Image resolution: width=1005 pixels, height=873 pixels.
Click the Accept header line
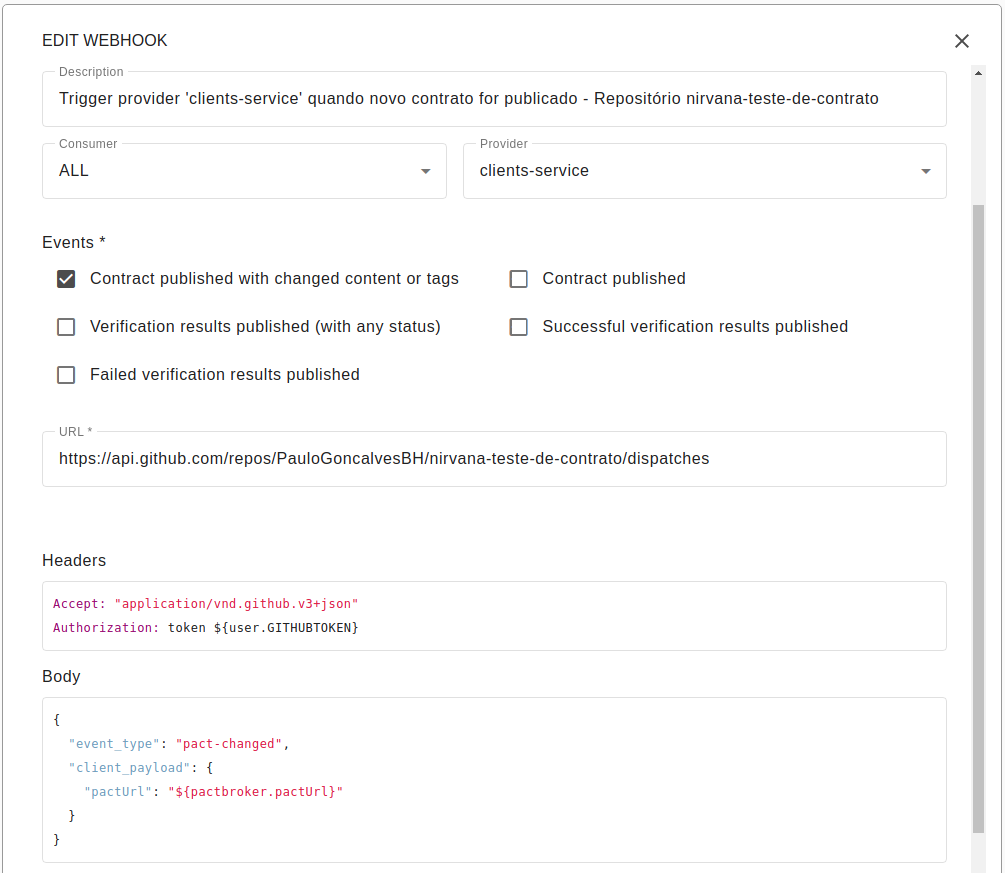tap(205, 604)
